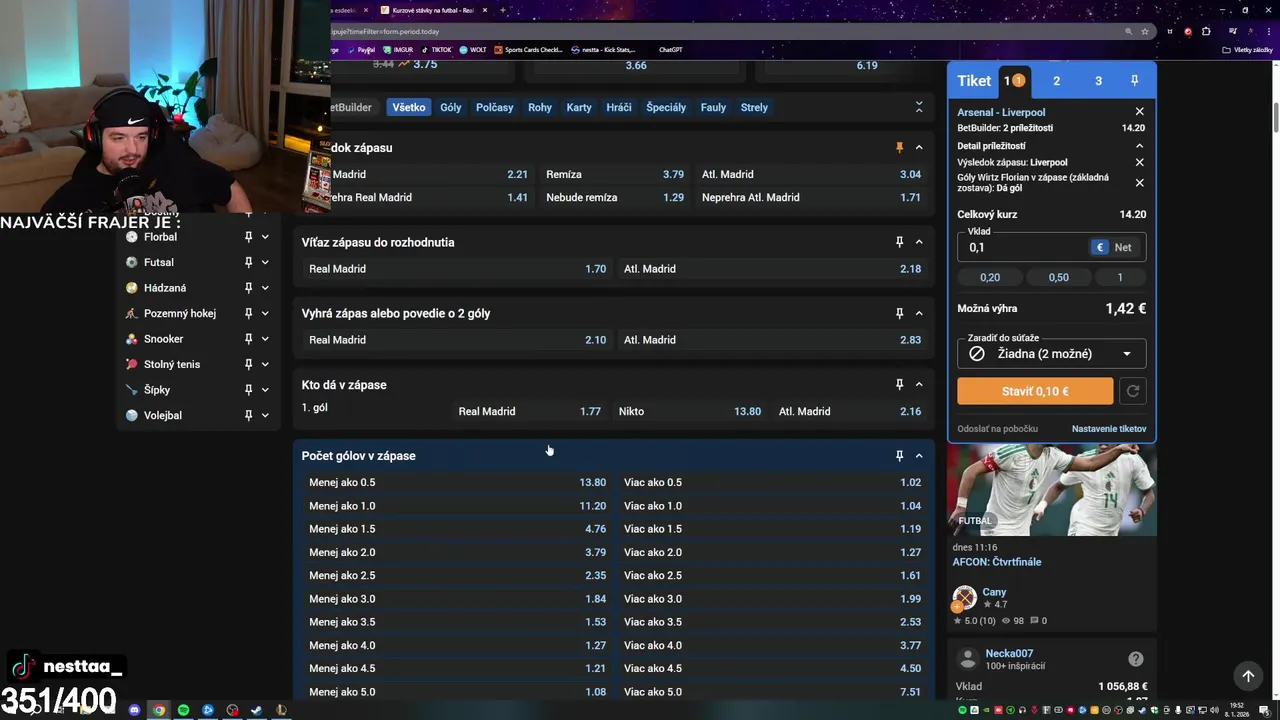
Task: Switch to the Rohy filter tab
Action: pyautogui.click(x=540, y=107)
